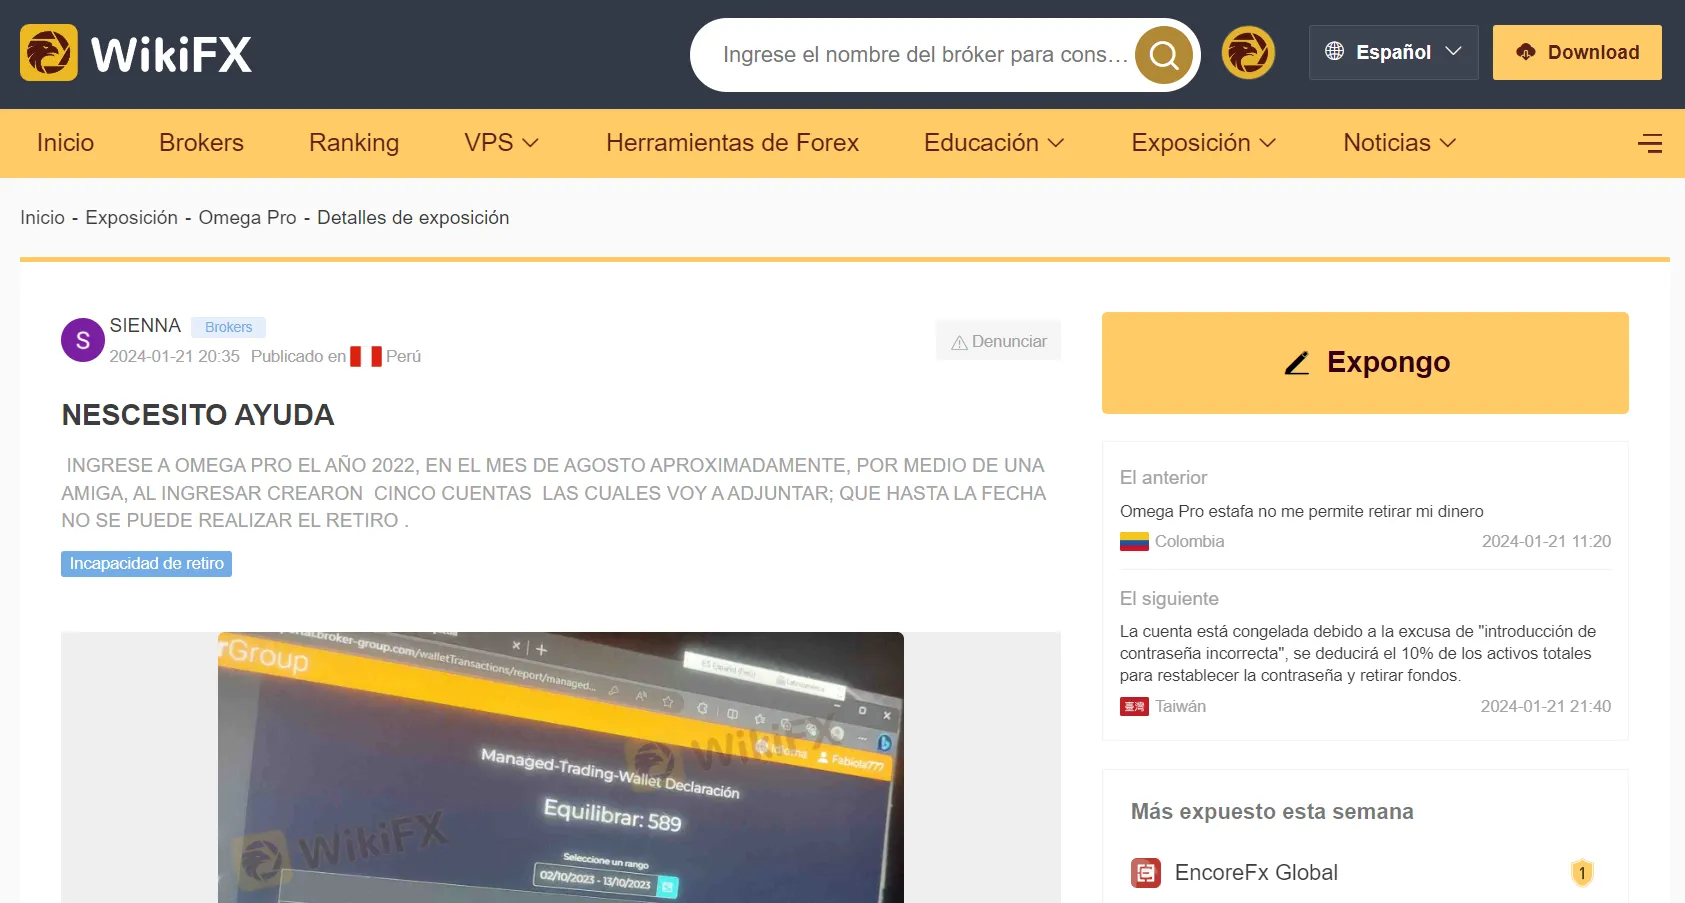Open the Ranking page
The image size is (1685, 903).
[354, 143]
